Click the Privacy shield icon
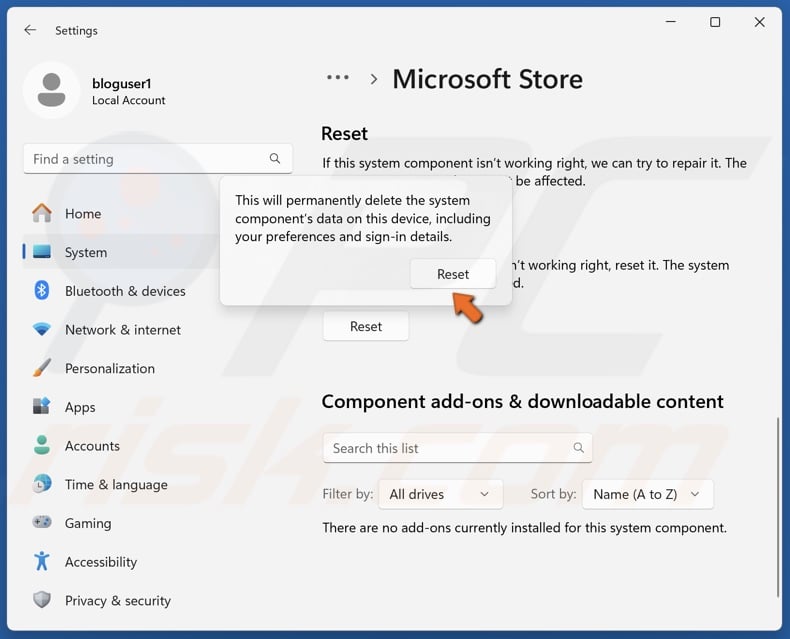 click(42, 600)
